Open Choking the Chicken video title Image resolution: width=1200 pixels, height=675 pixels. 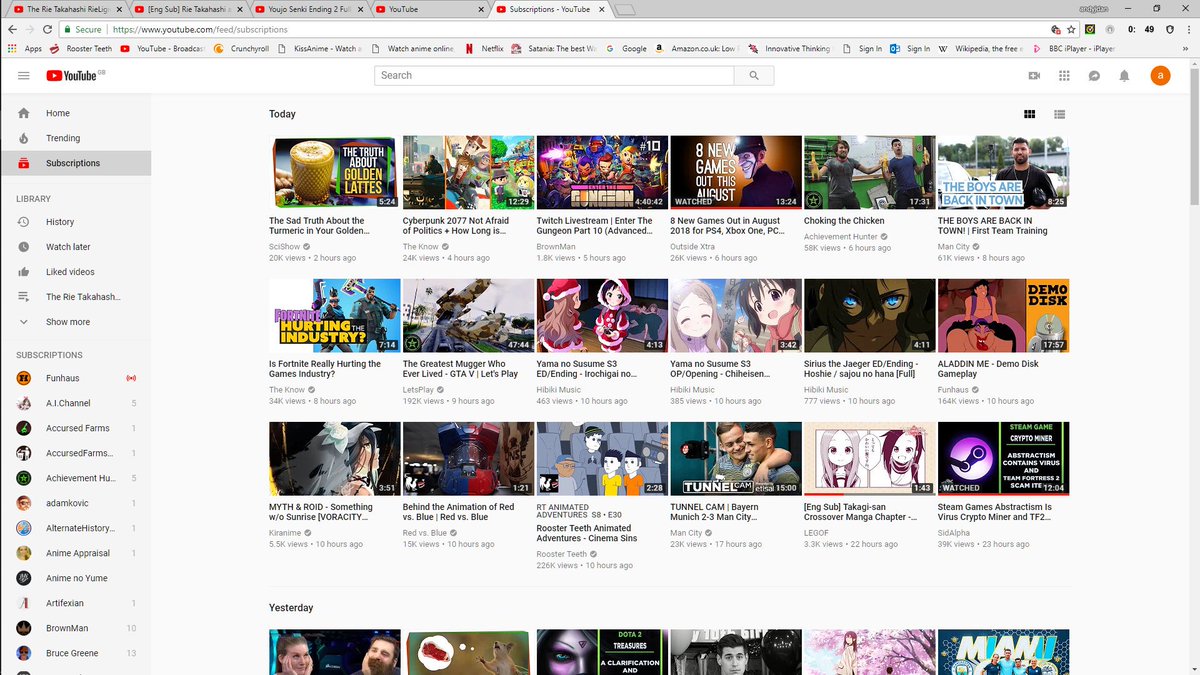(x=844, y=221)
